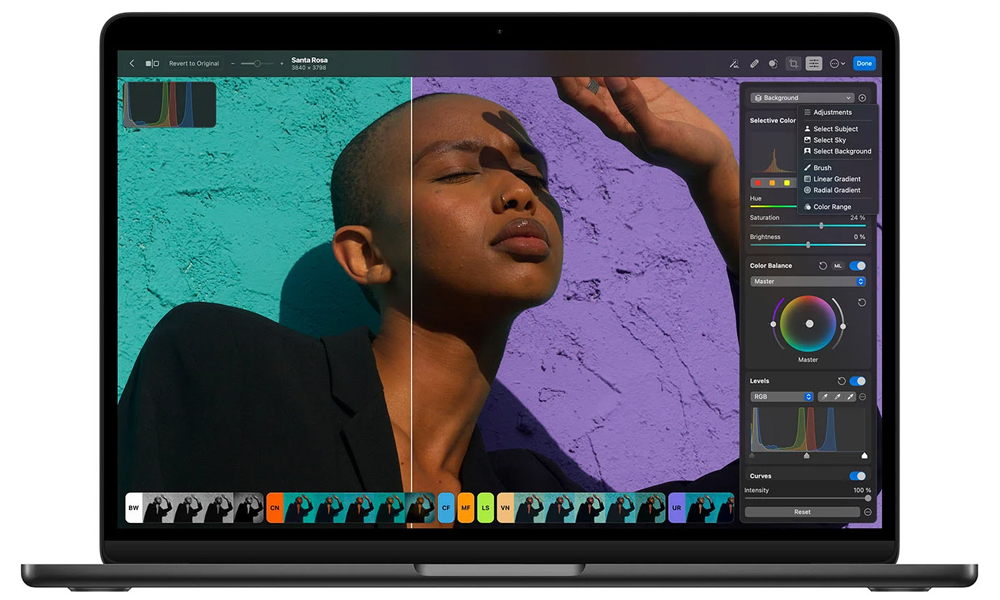Click the split comparison view icon
This screenshot has height=600, width=1000.
coord(152,63)
